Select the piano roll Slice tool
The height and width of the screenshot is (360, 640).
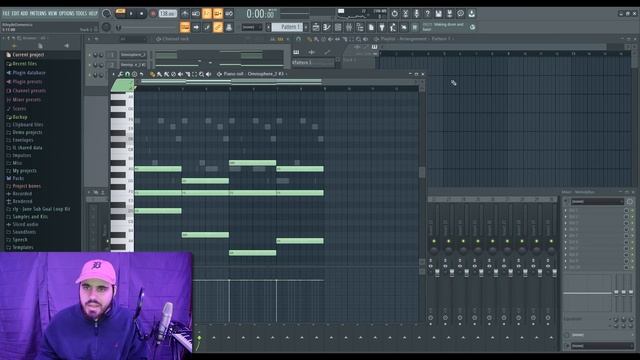point(187,74)
